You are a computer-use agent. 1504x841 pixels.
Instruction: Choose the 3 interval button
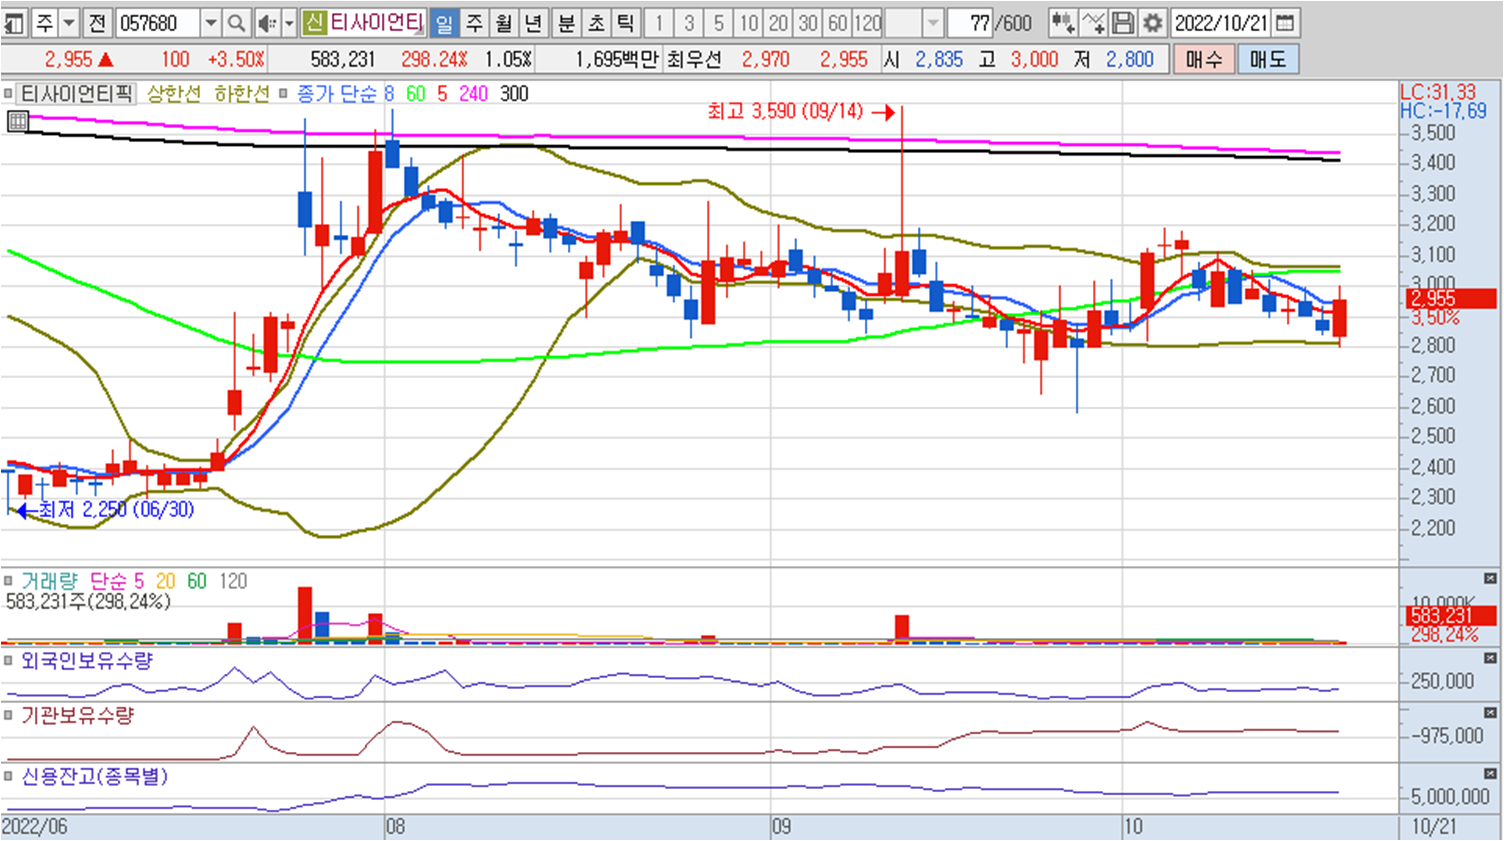[x=689, y=22]
